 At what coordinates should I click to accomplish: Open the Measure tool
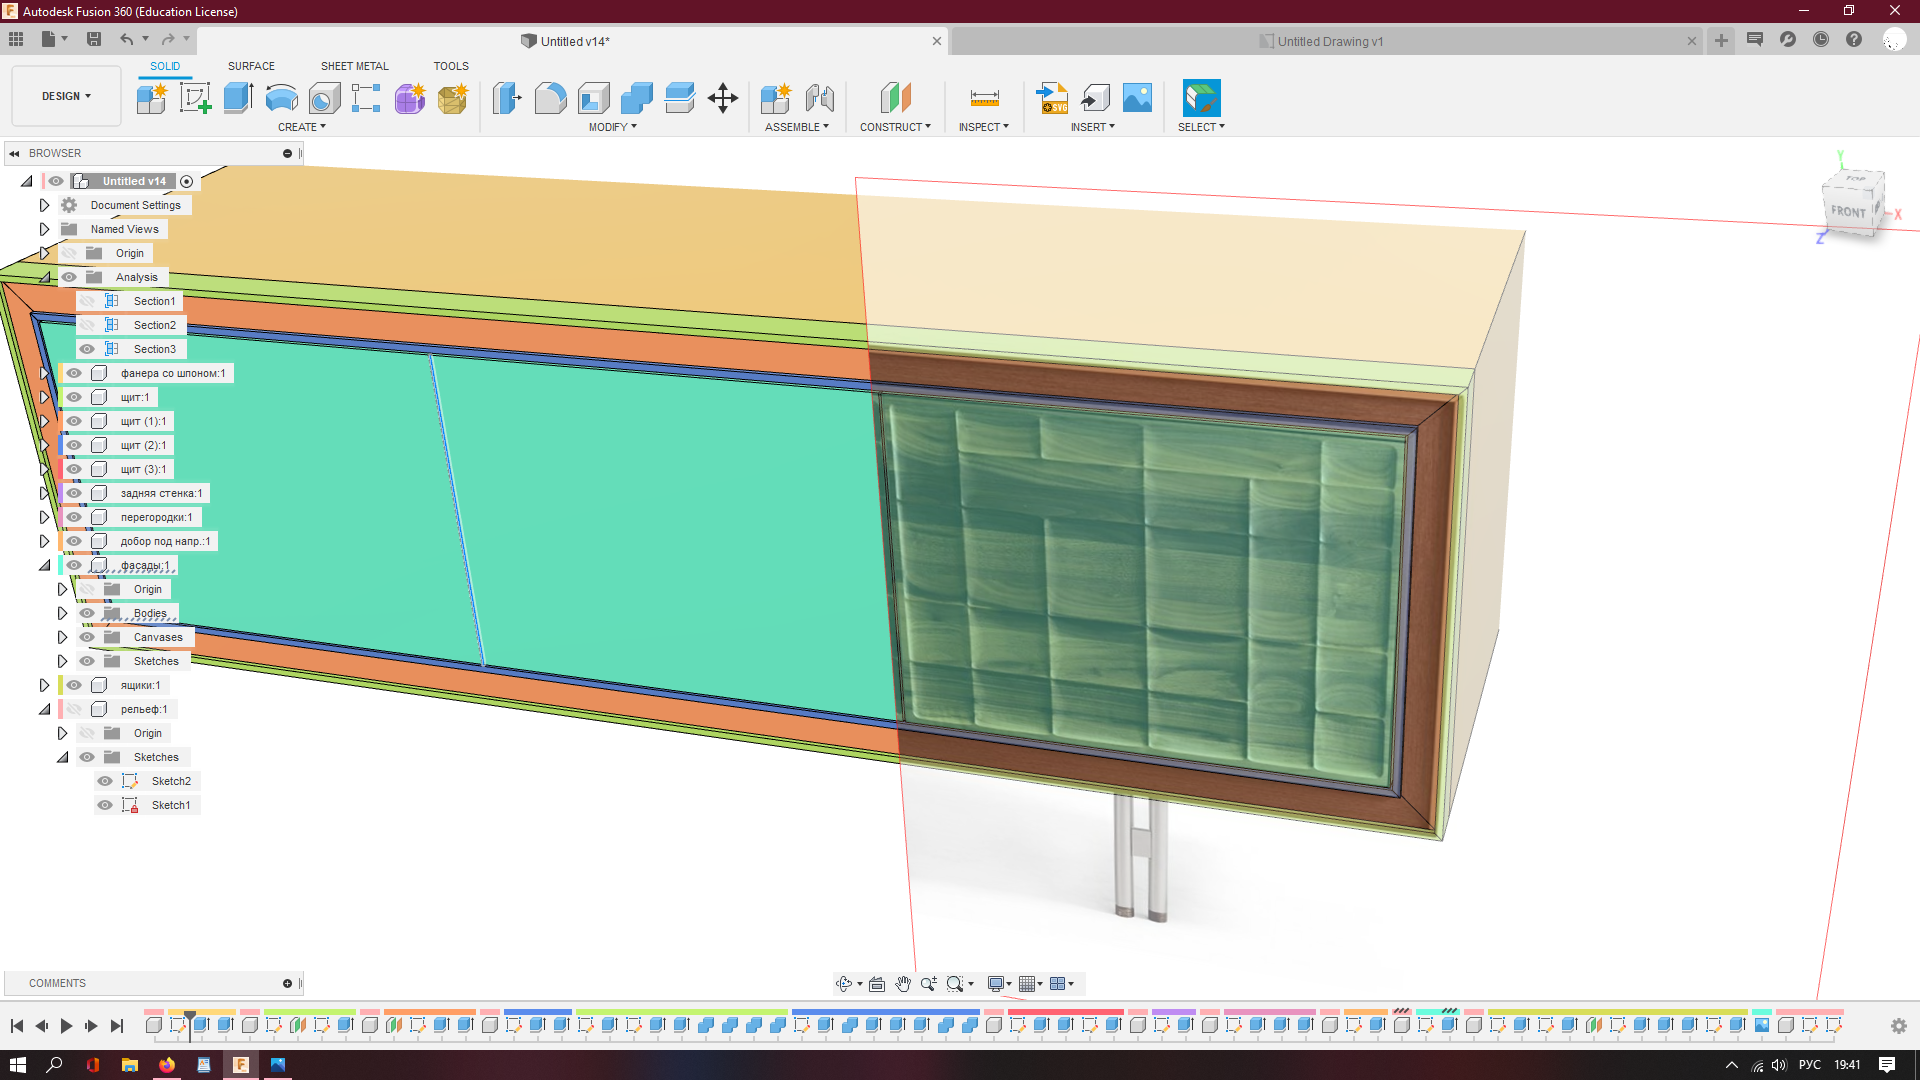[984, 98]
